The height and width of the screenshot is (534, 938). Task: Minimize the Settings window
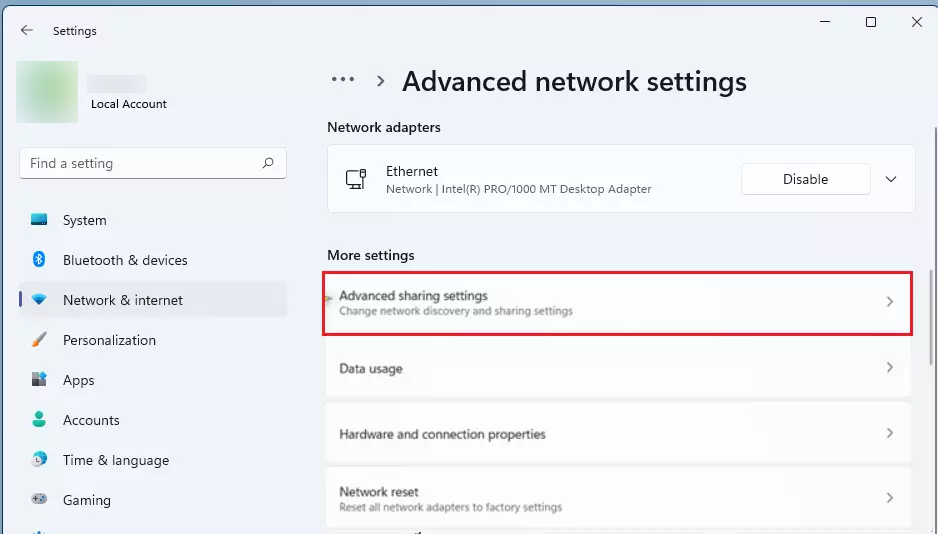[825, 22]
